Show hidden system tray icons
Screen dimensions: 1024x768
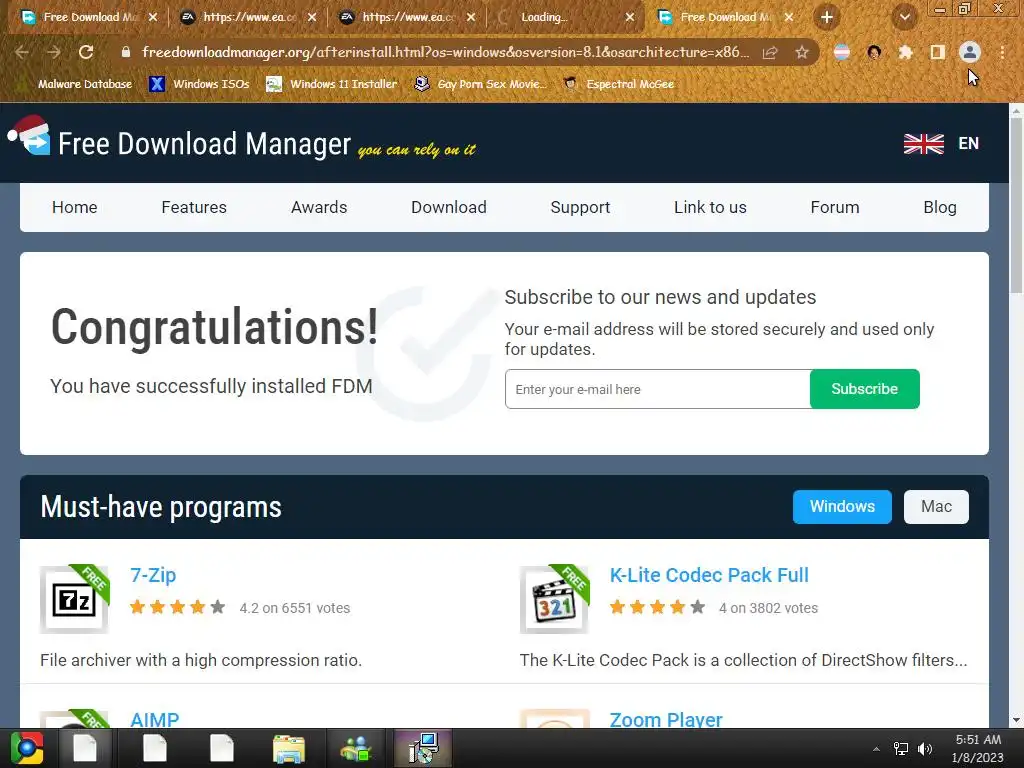point(876,749)
